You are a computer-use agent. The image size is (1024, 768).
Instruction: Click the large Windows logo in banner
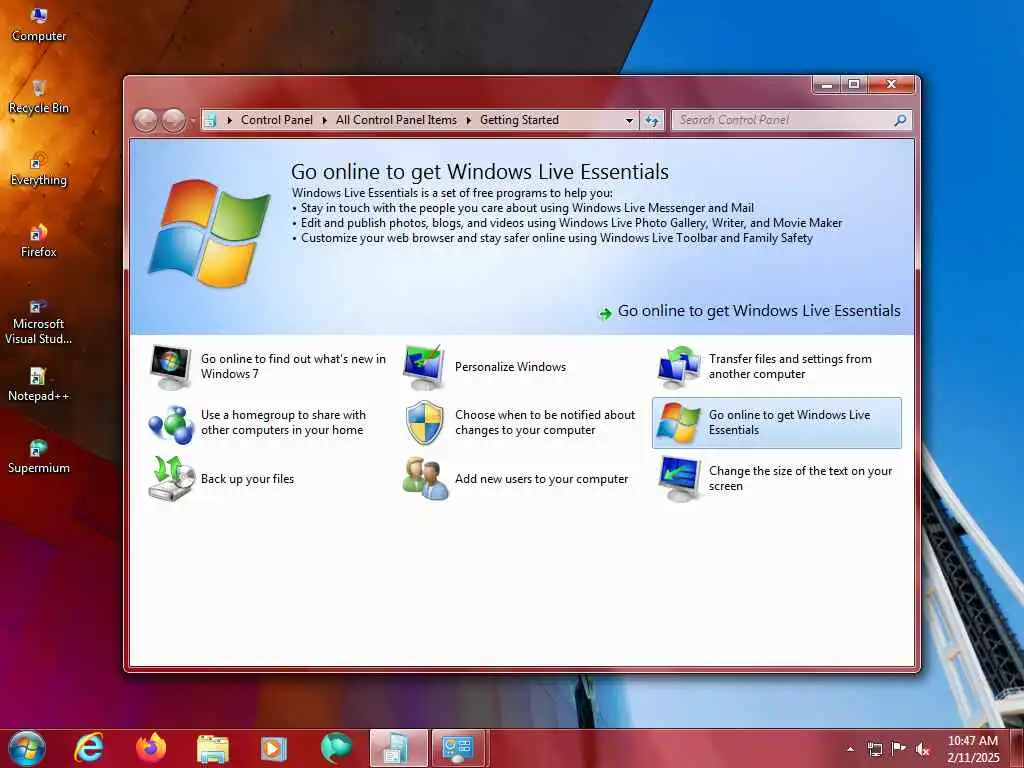tap(209, 233)
